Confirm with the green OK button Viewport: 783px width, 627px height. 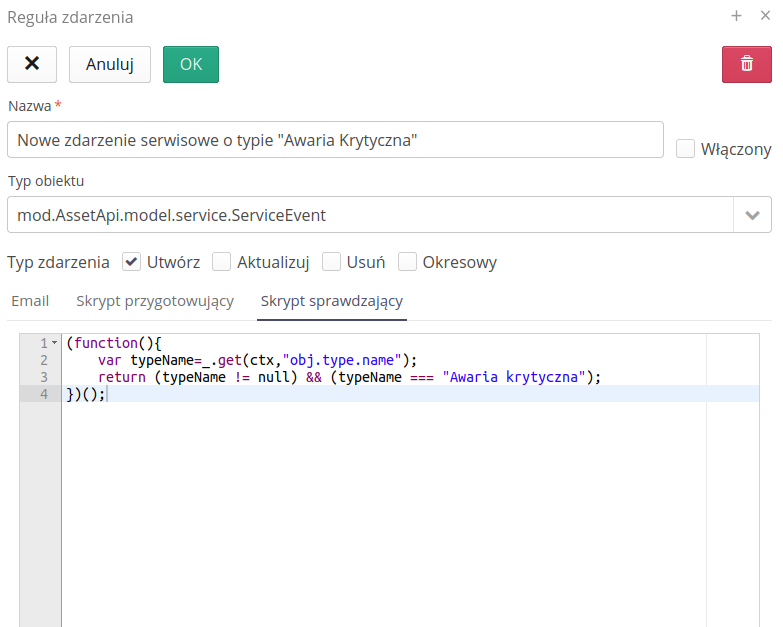pyautogui.click(x=190, y=64)
